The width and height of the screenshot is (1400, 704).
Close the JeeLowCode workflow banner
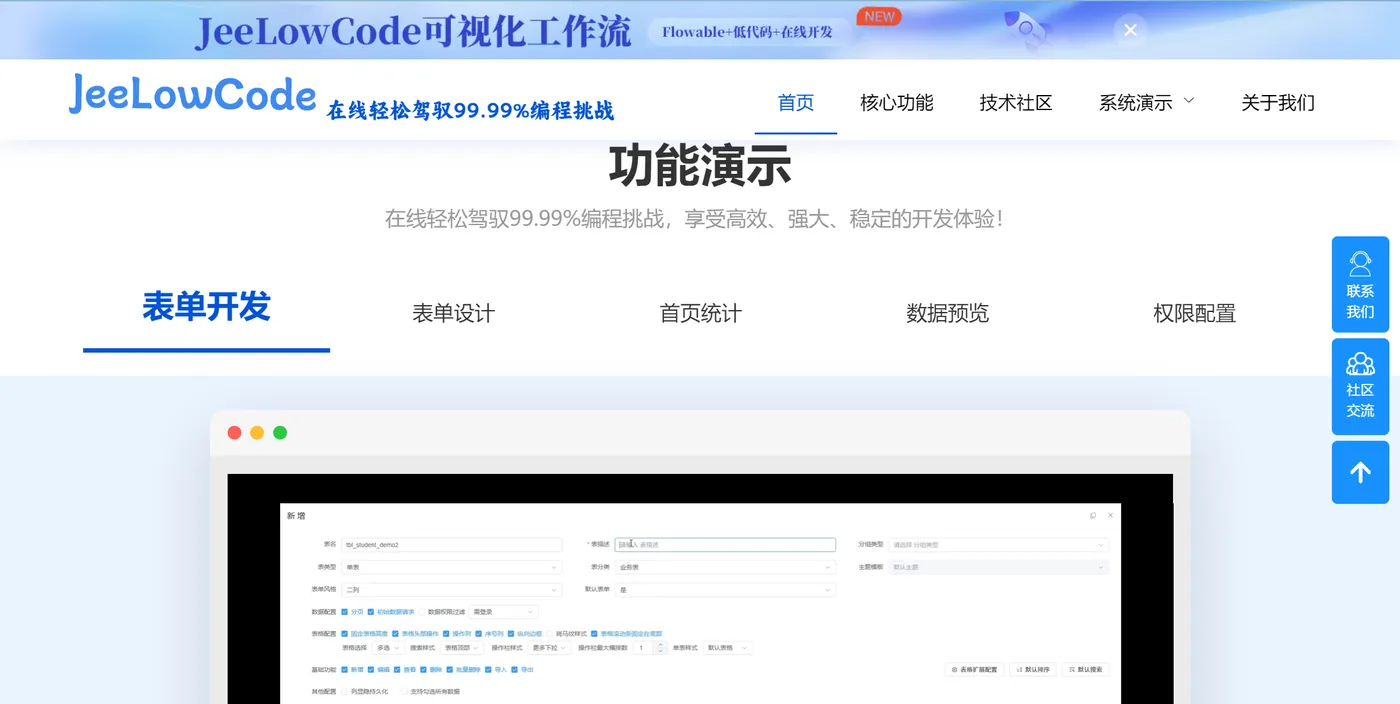tap(1130, 30)
